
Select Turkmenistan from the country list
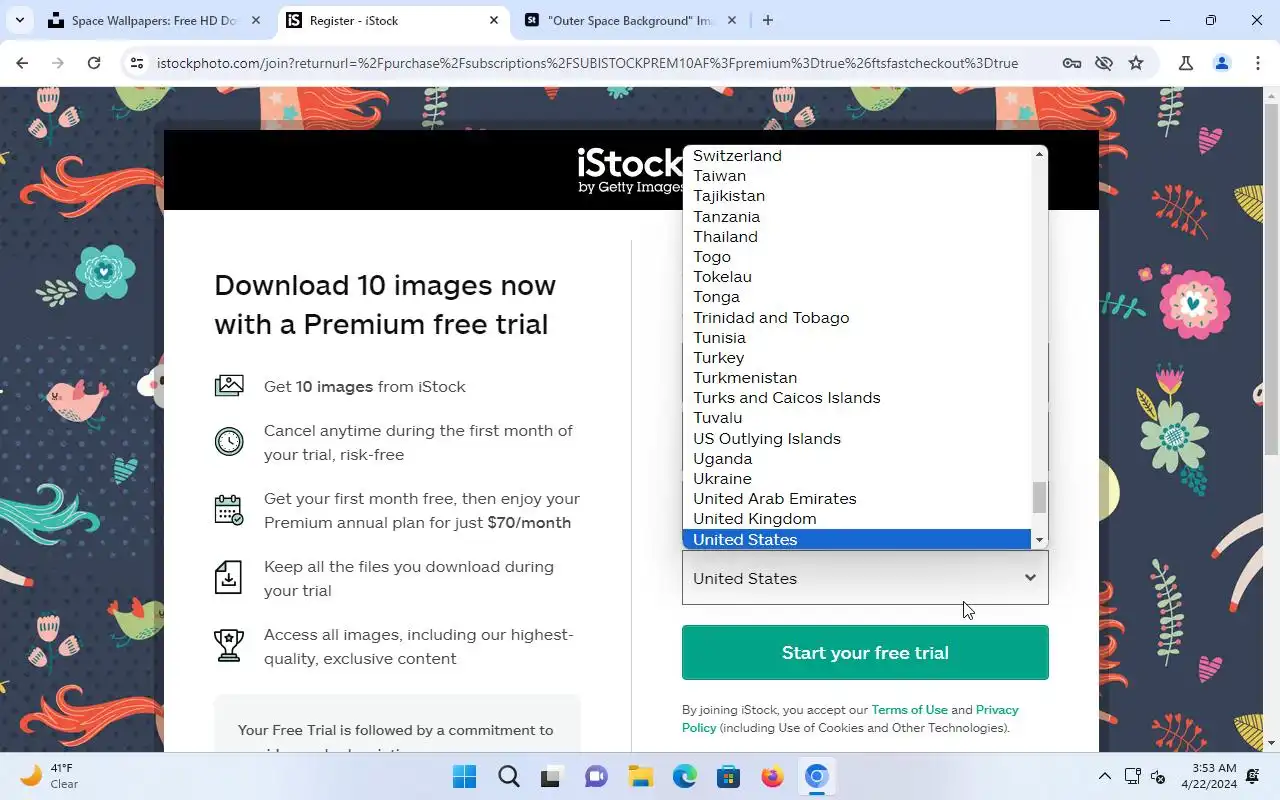(x=857, y=378)
